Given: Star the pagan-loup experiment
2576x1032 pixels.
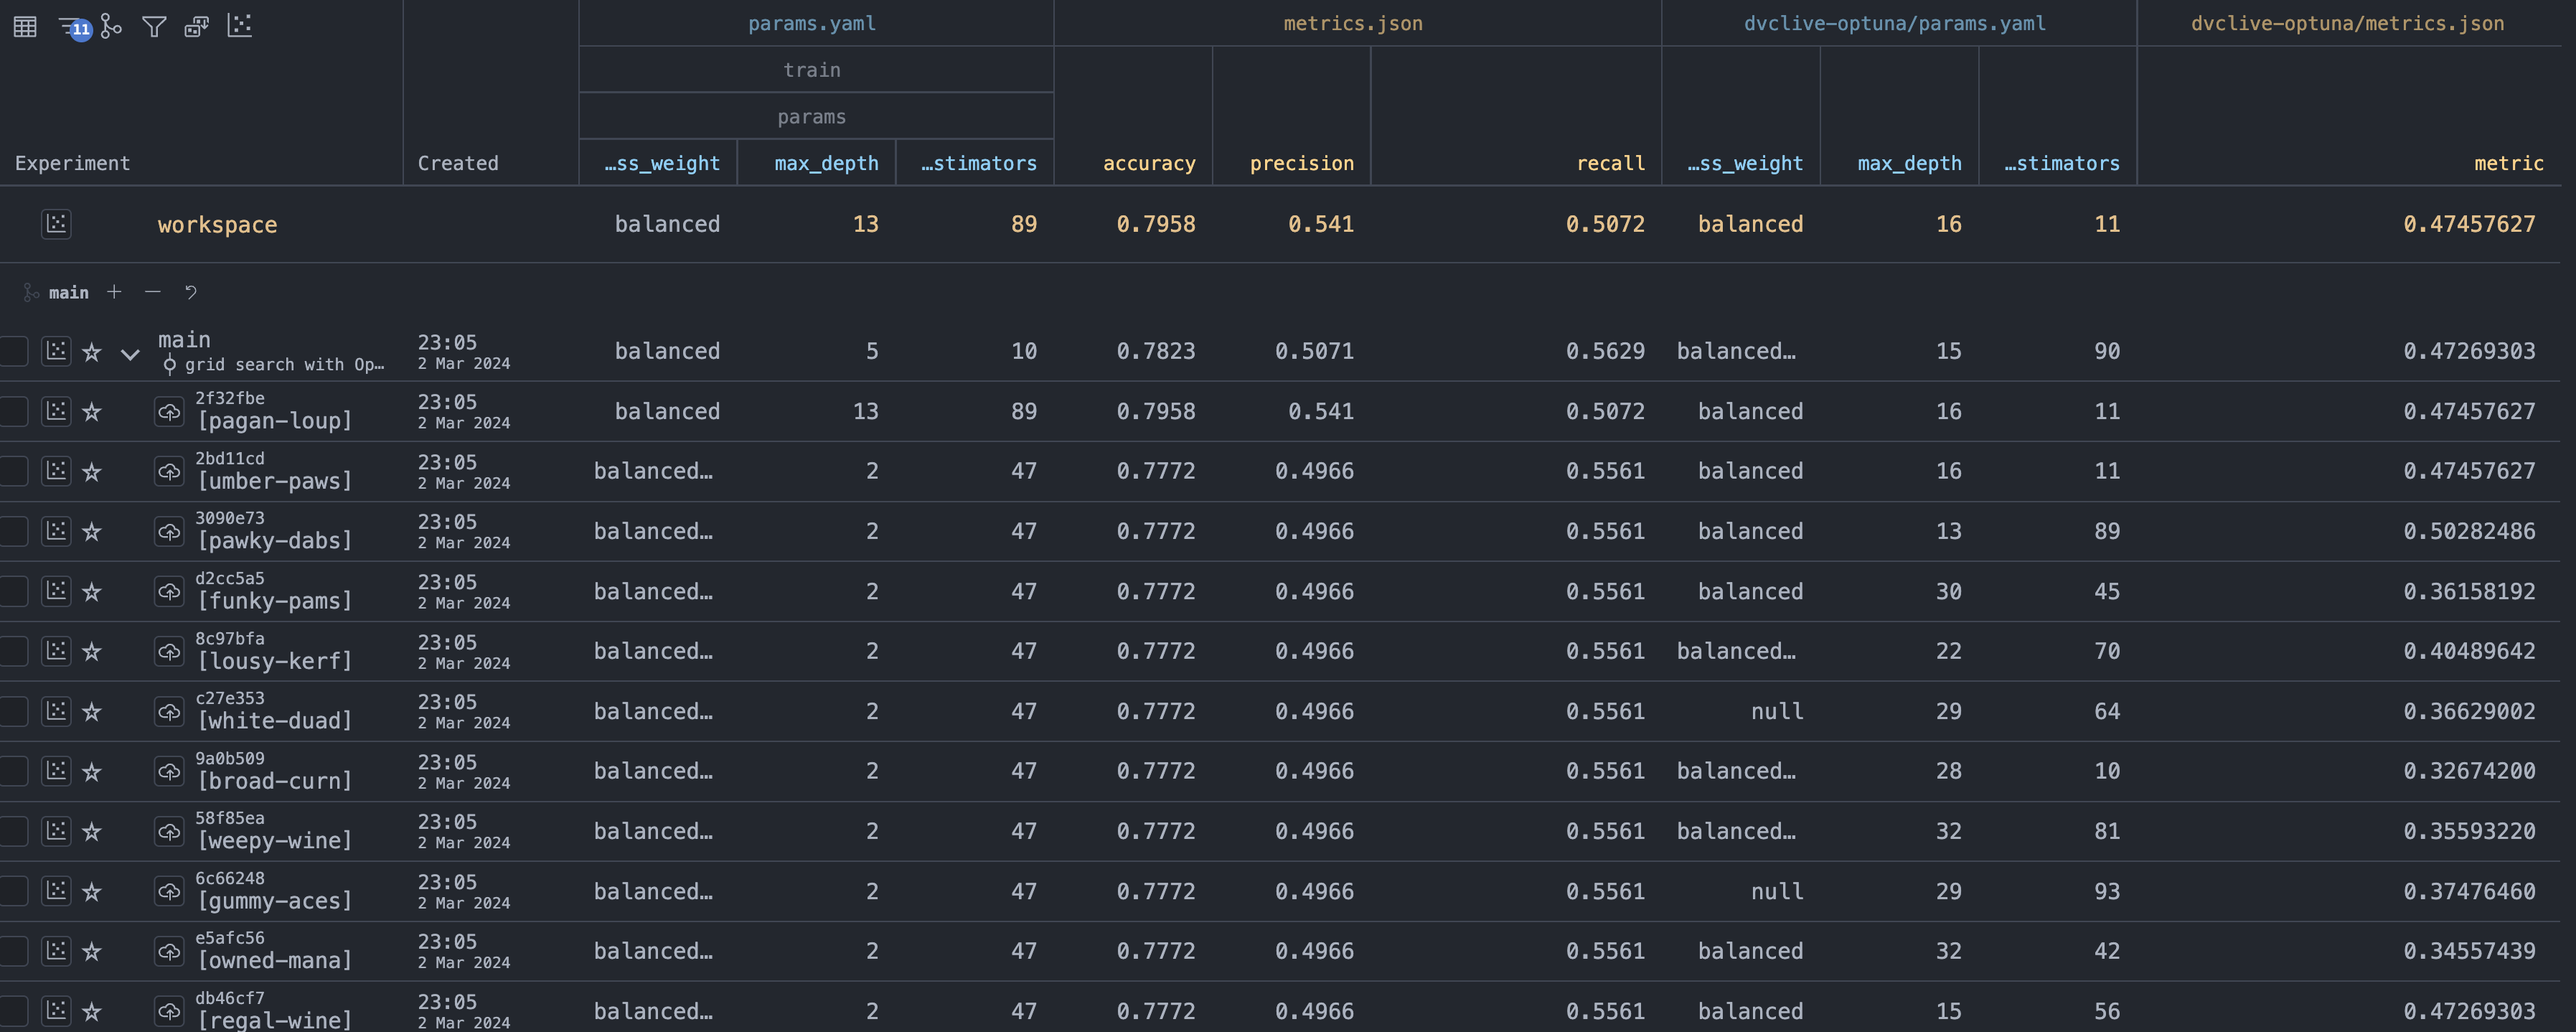Looking at the screenshot, I should click(92, 412).
